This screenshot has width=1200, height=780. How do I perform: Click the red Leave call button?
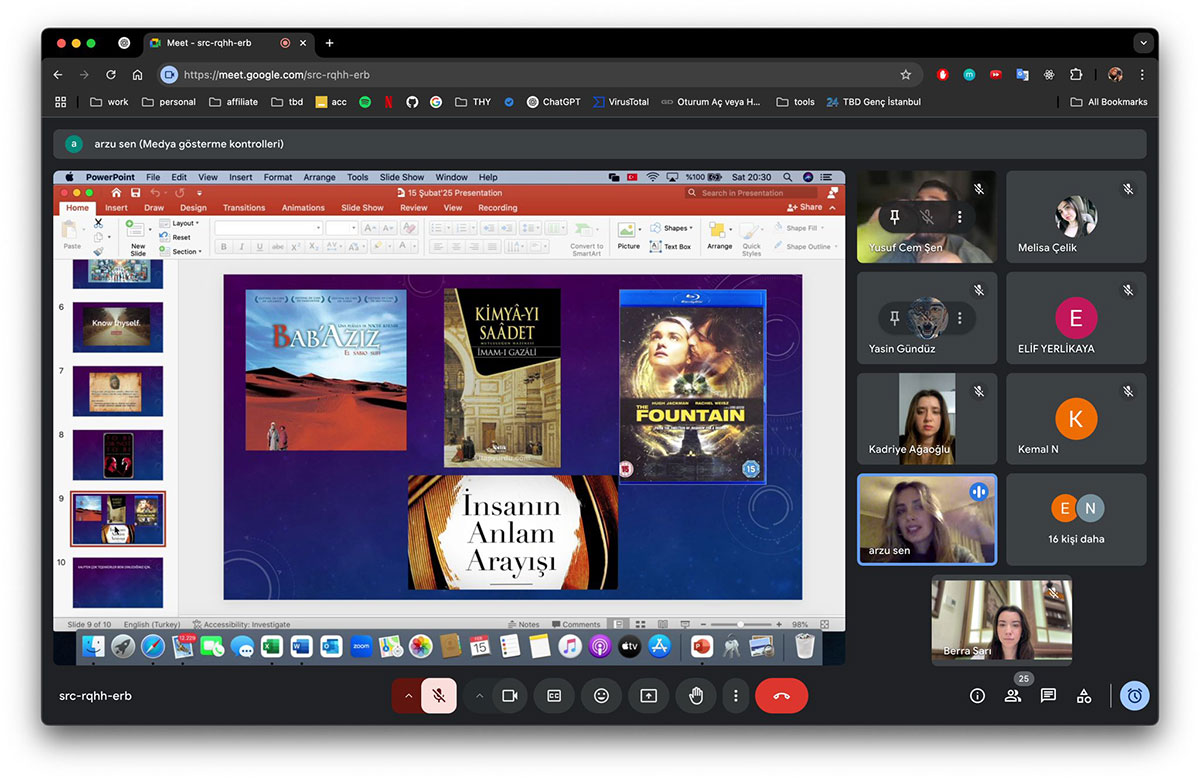781,696
